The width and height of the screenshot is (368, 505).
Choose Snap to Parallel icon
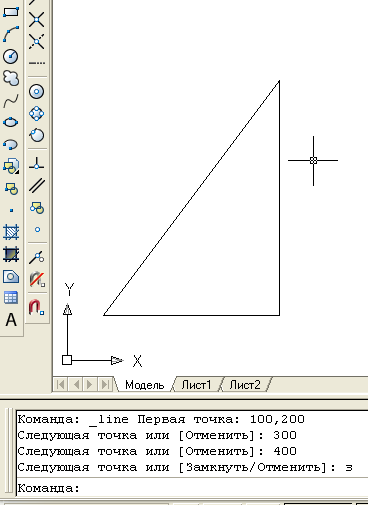click(x=37, y=186)
